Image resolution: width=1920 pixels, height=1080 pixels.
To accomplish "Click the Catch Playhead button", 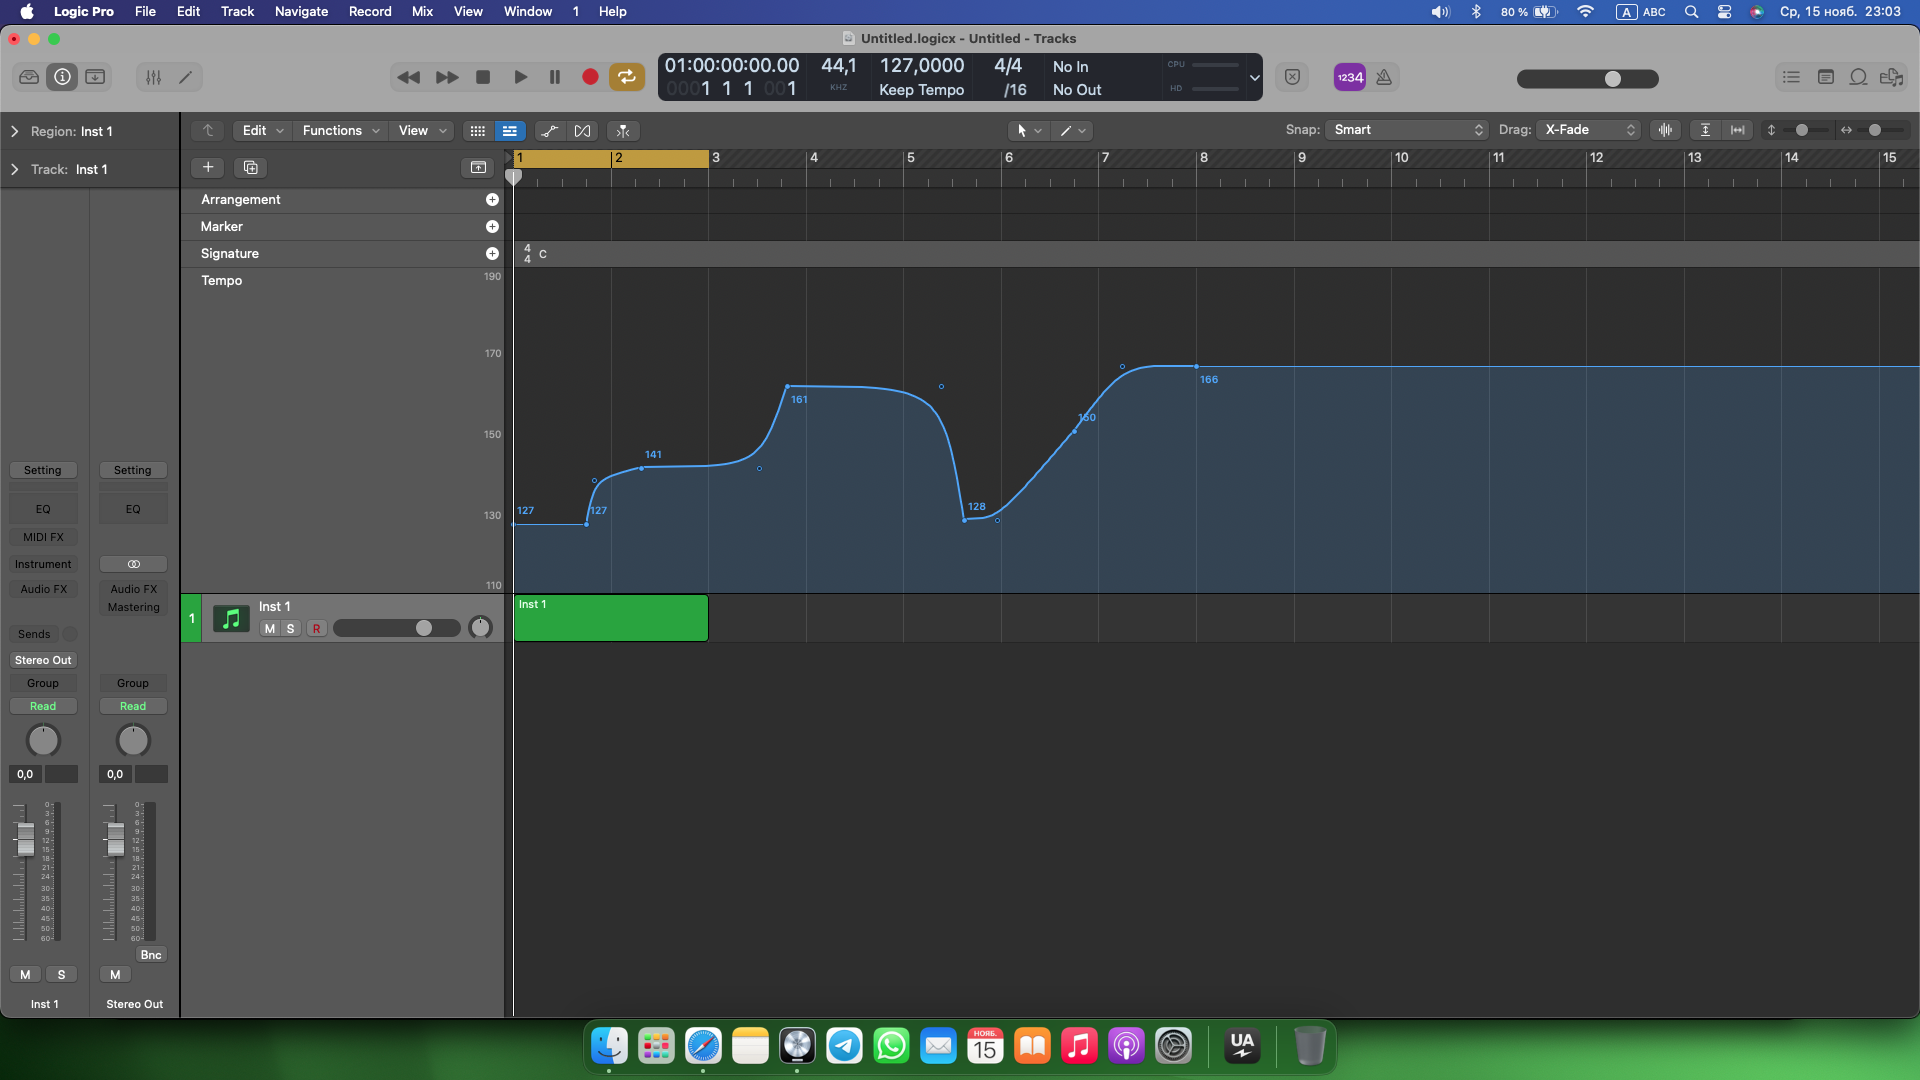I will pyautogui.click(x=622, y=131).
